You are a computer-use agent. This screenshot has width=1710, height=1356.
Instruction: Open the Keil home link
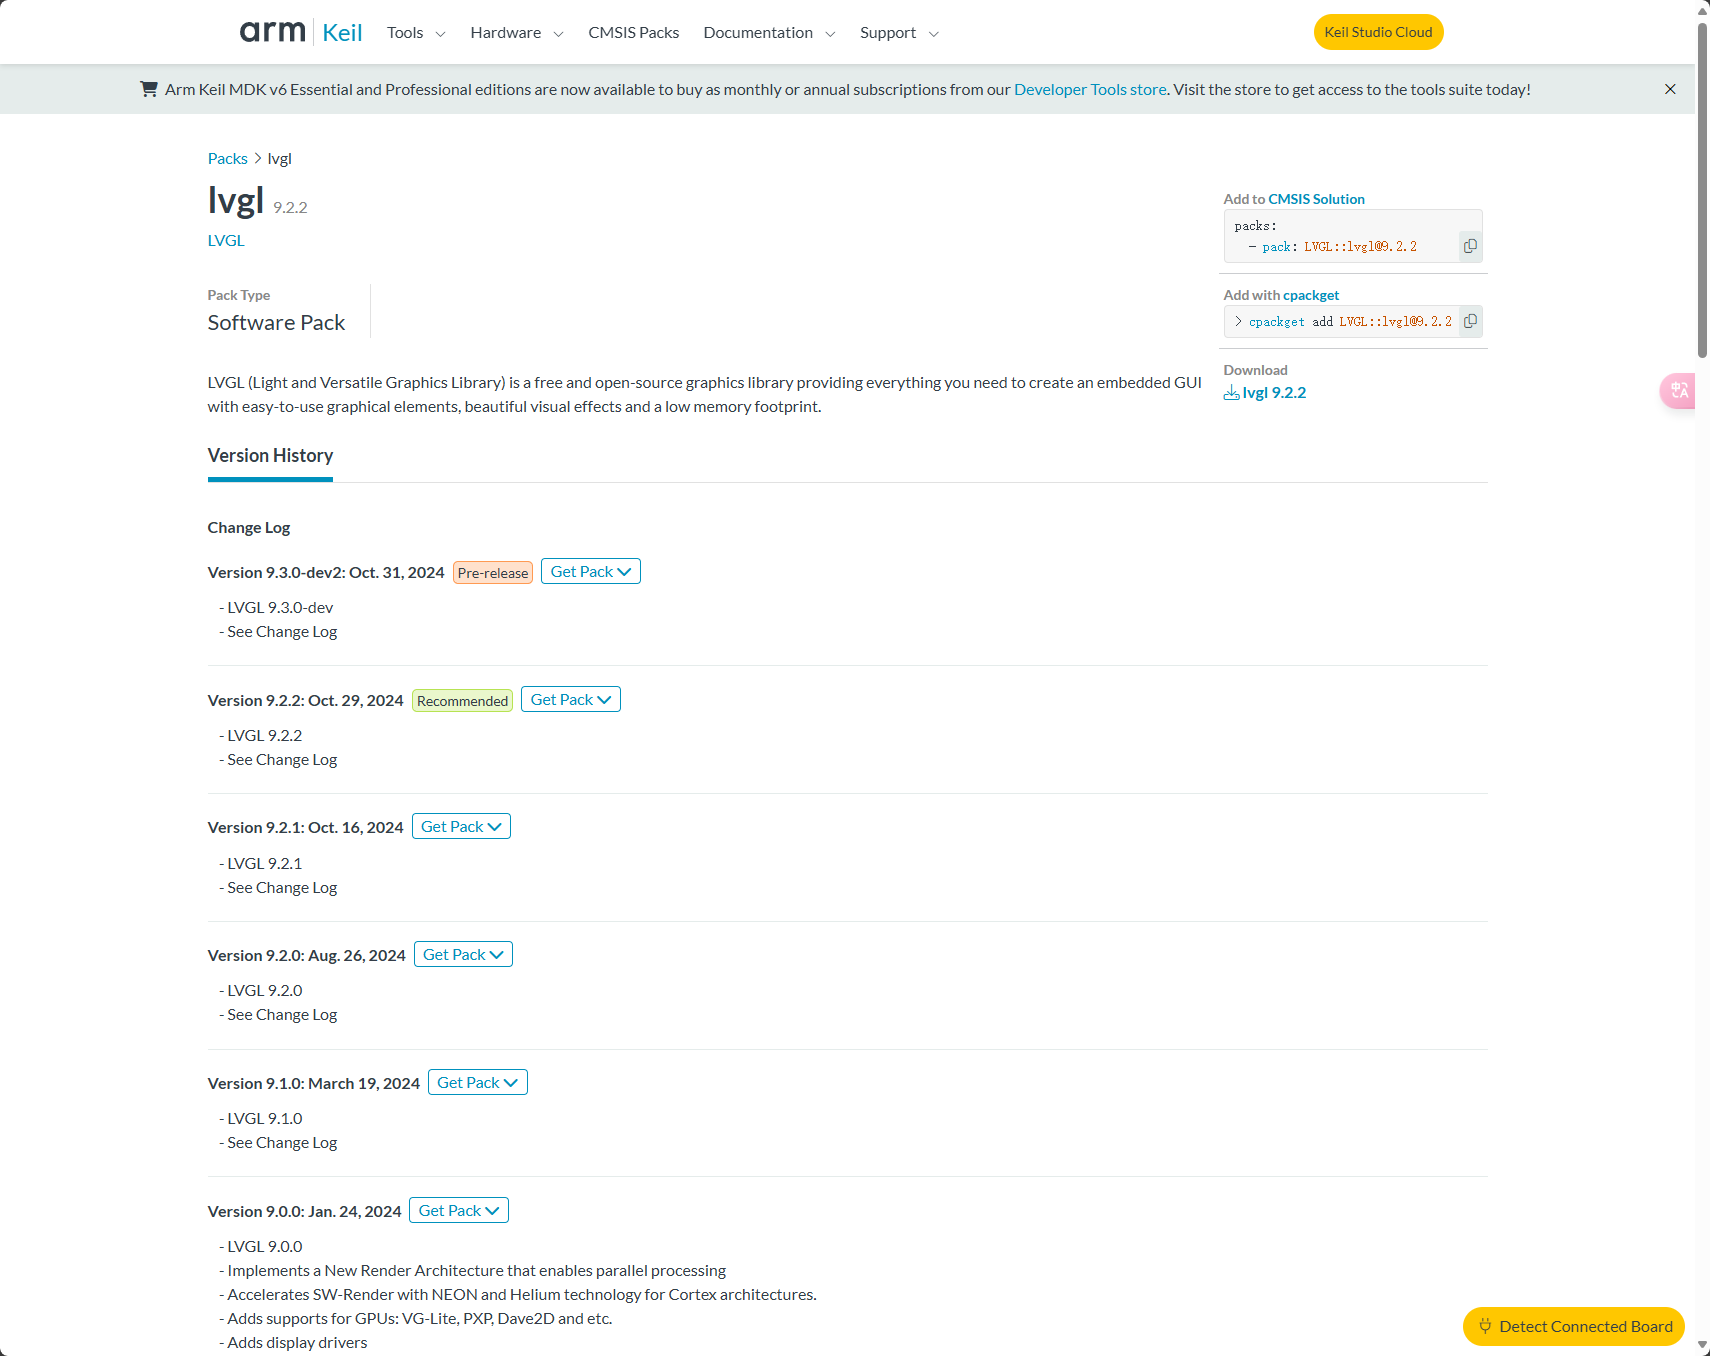click(x=342, y=33)
